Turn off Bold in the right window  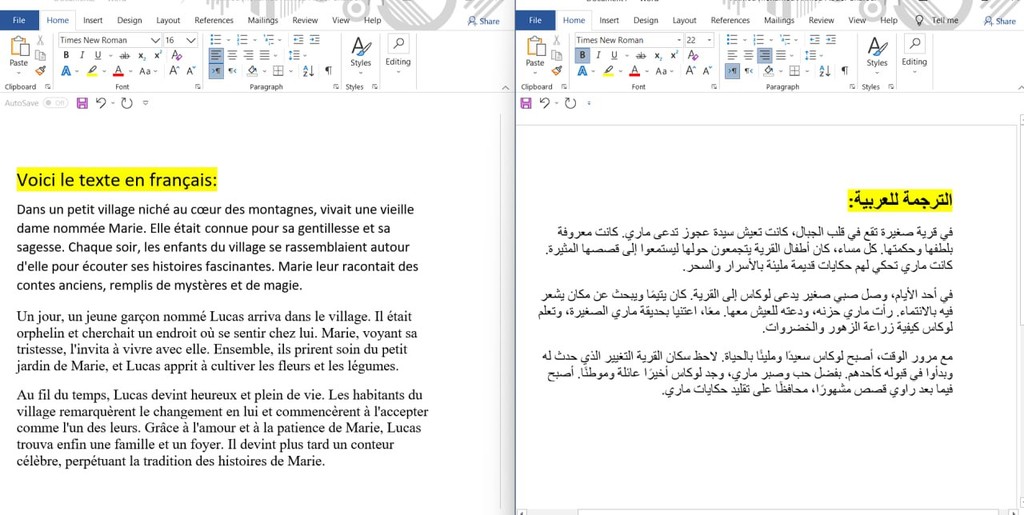point(583,55)
